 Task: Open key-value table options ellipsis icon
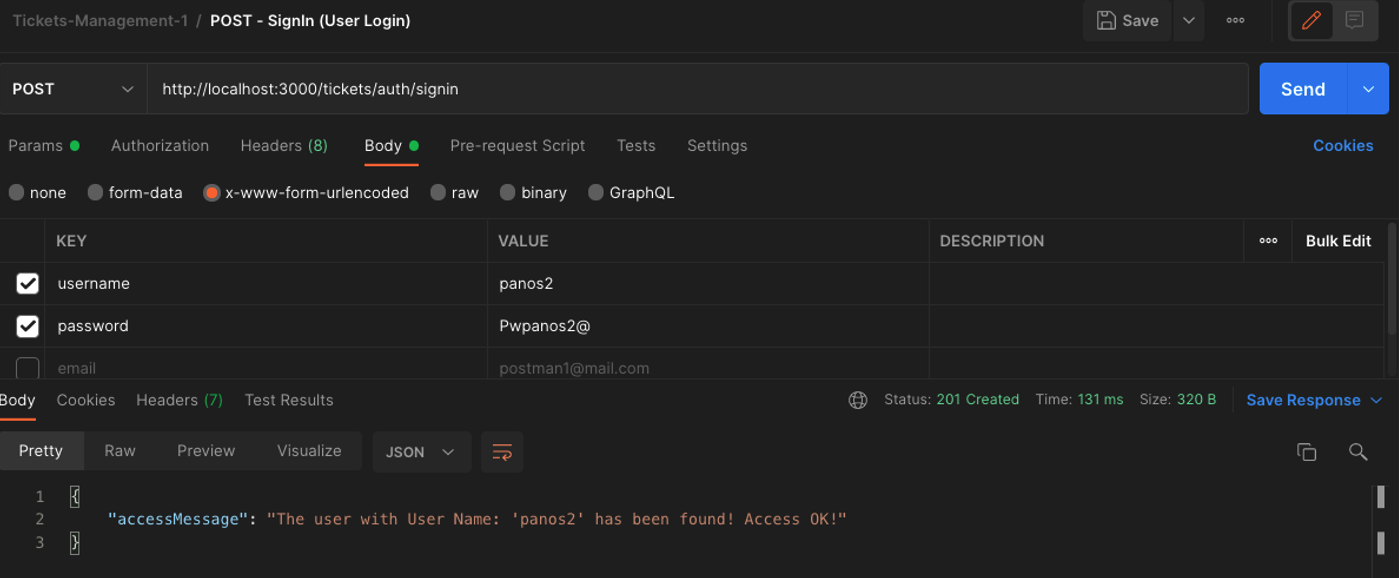click(x=1267, y=240)
